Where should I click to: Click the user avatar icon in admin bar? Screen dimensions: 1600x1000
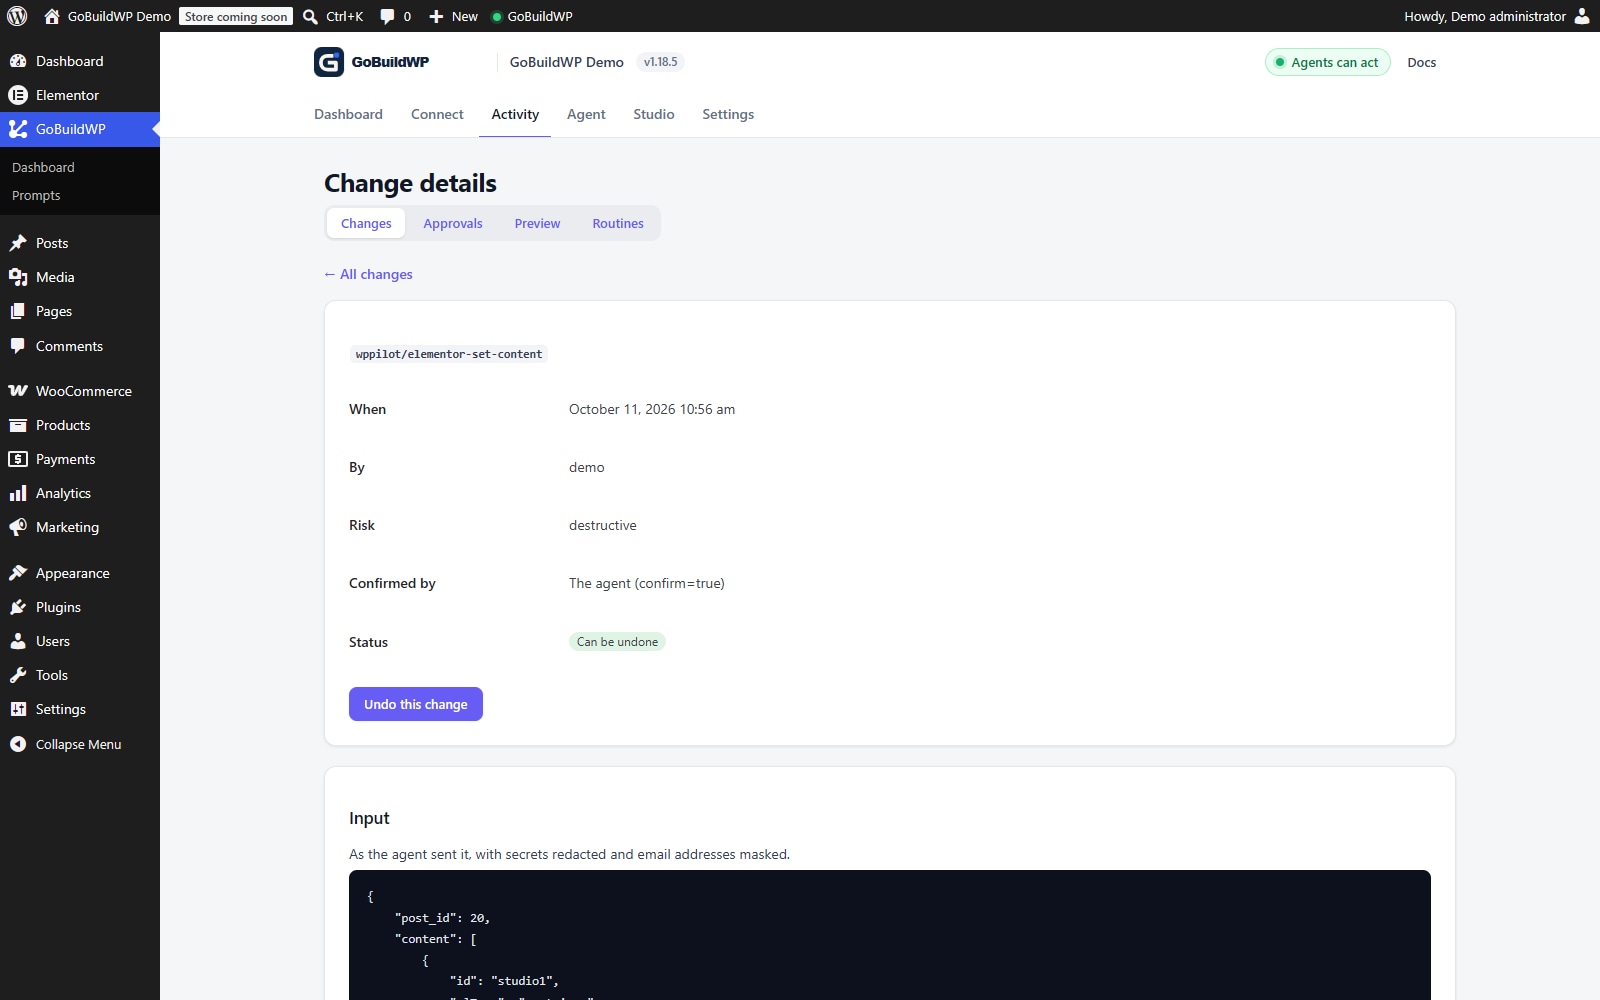coord(1582,16)
